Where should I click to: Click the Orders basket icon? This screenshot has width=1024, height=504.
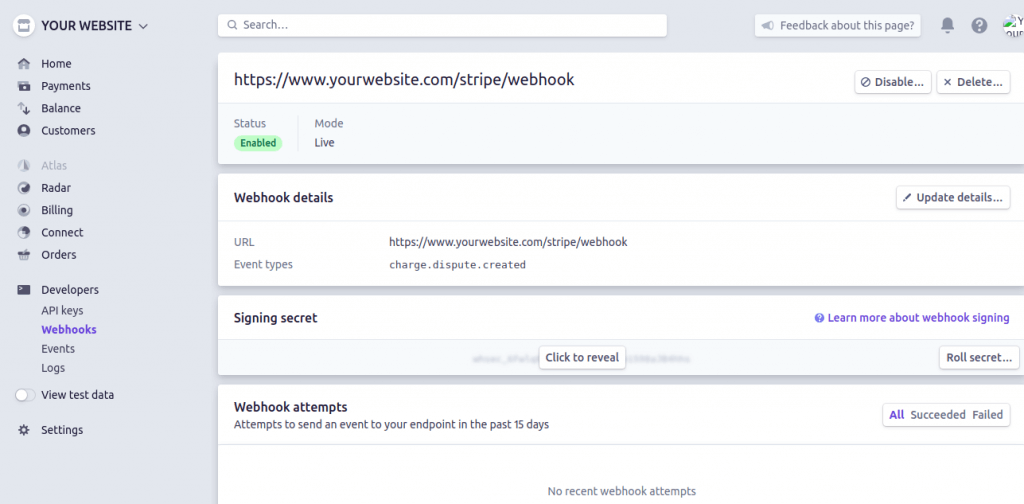[24, 255]
